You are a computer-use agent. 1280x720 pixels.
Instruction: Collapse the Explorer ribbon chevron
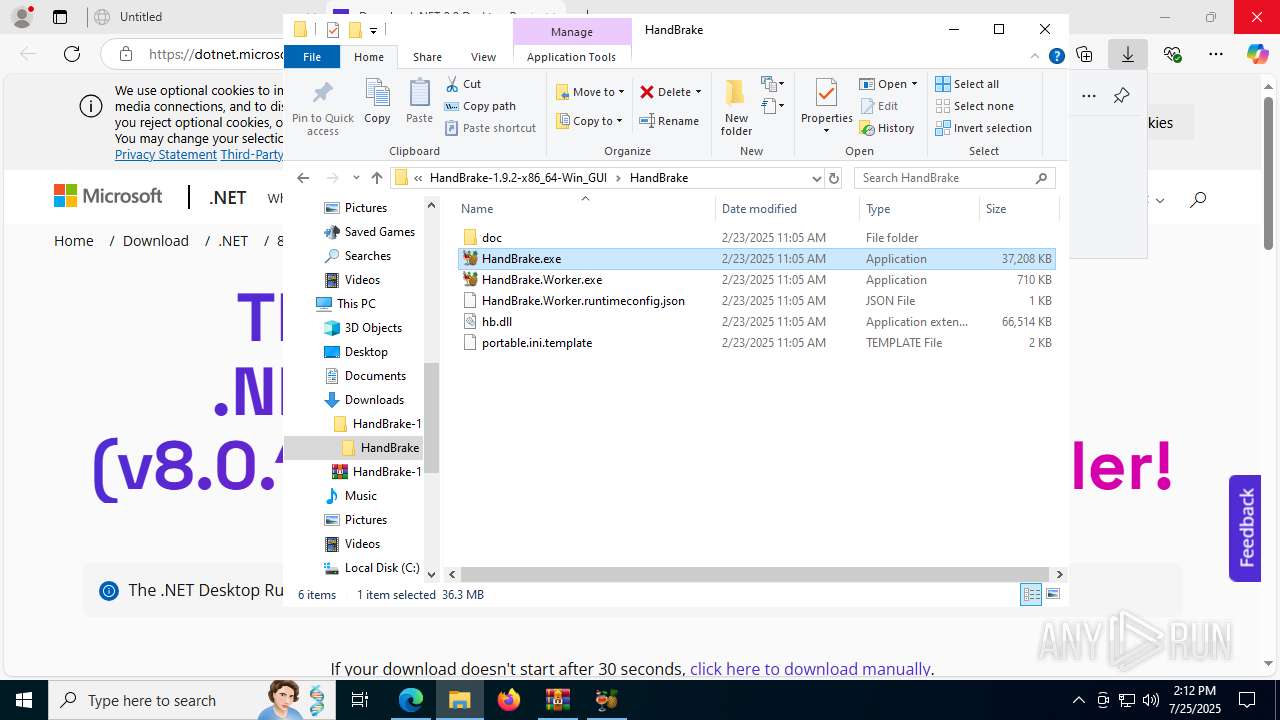click(x=1035, y=57)
